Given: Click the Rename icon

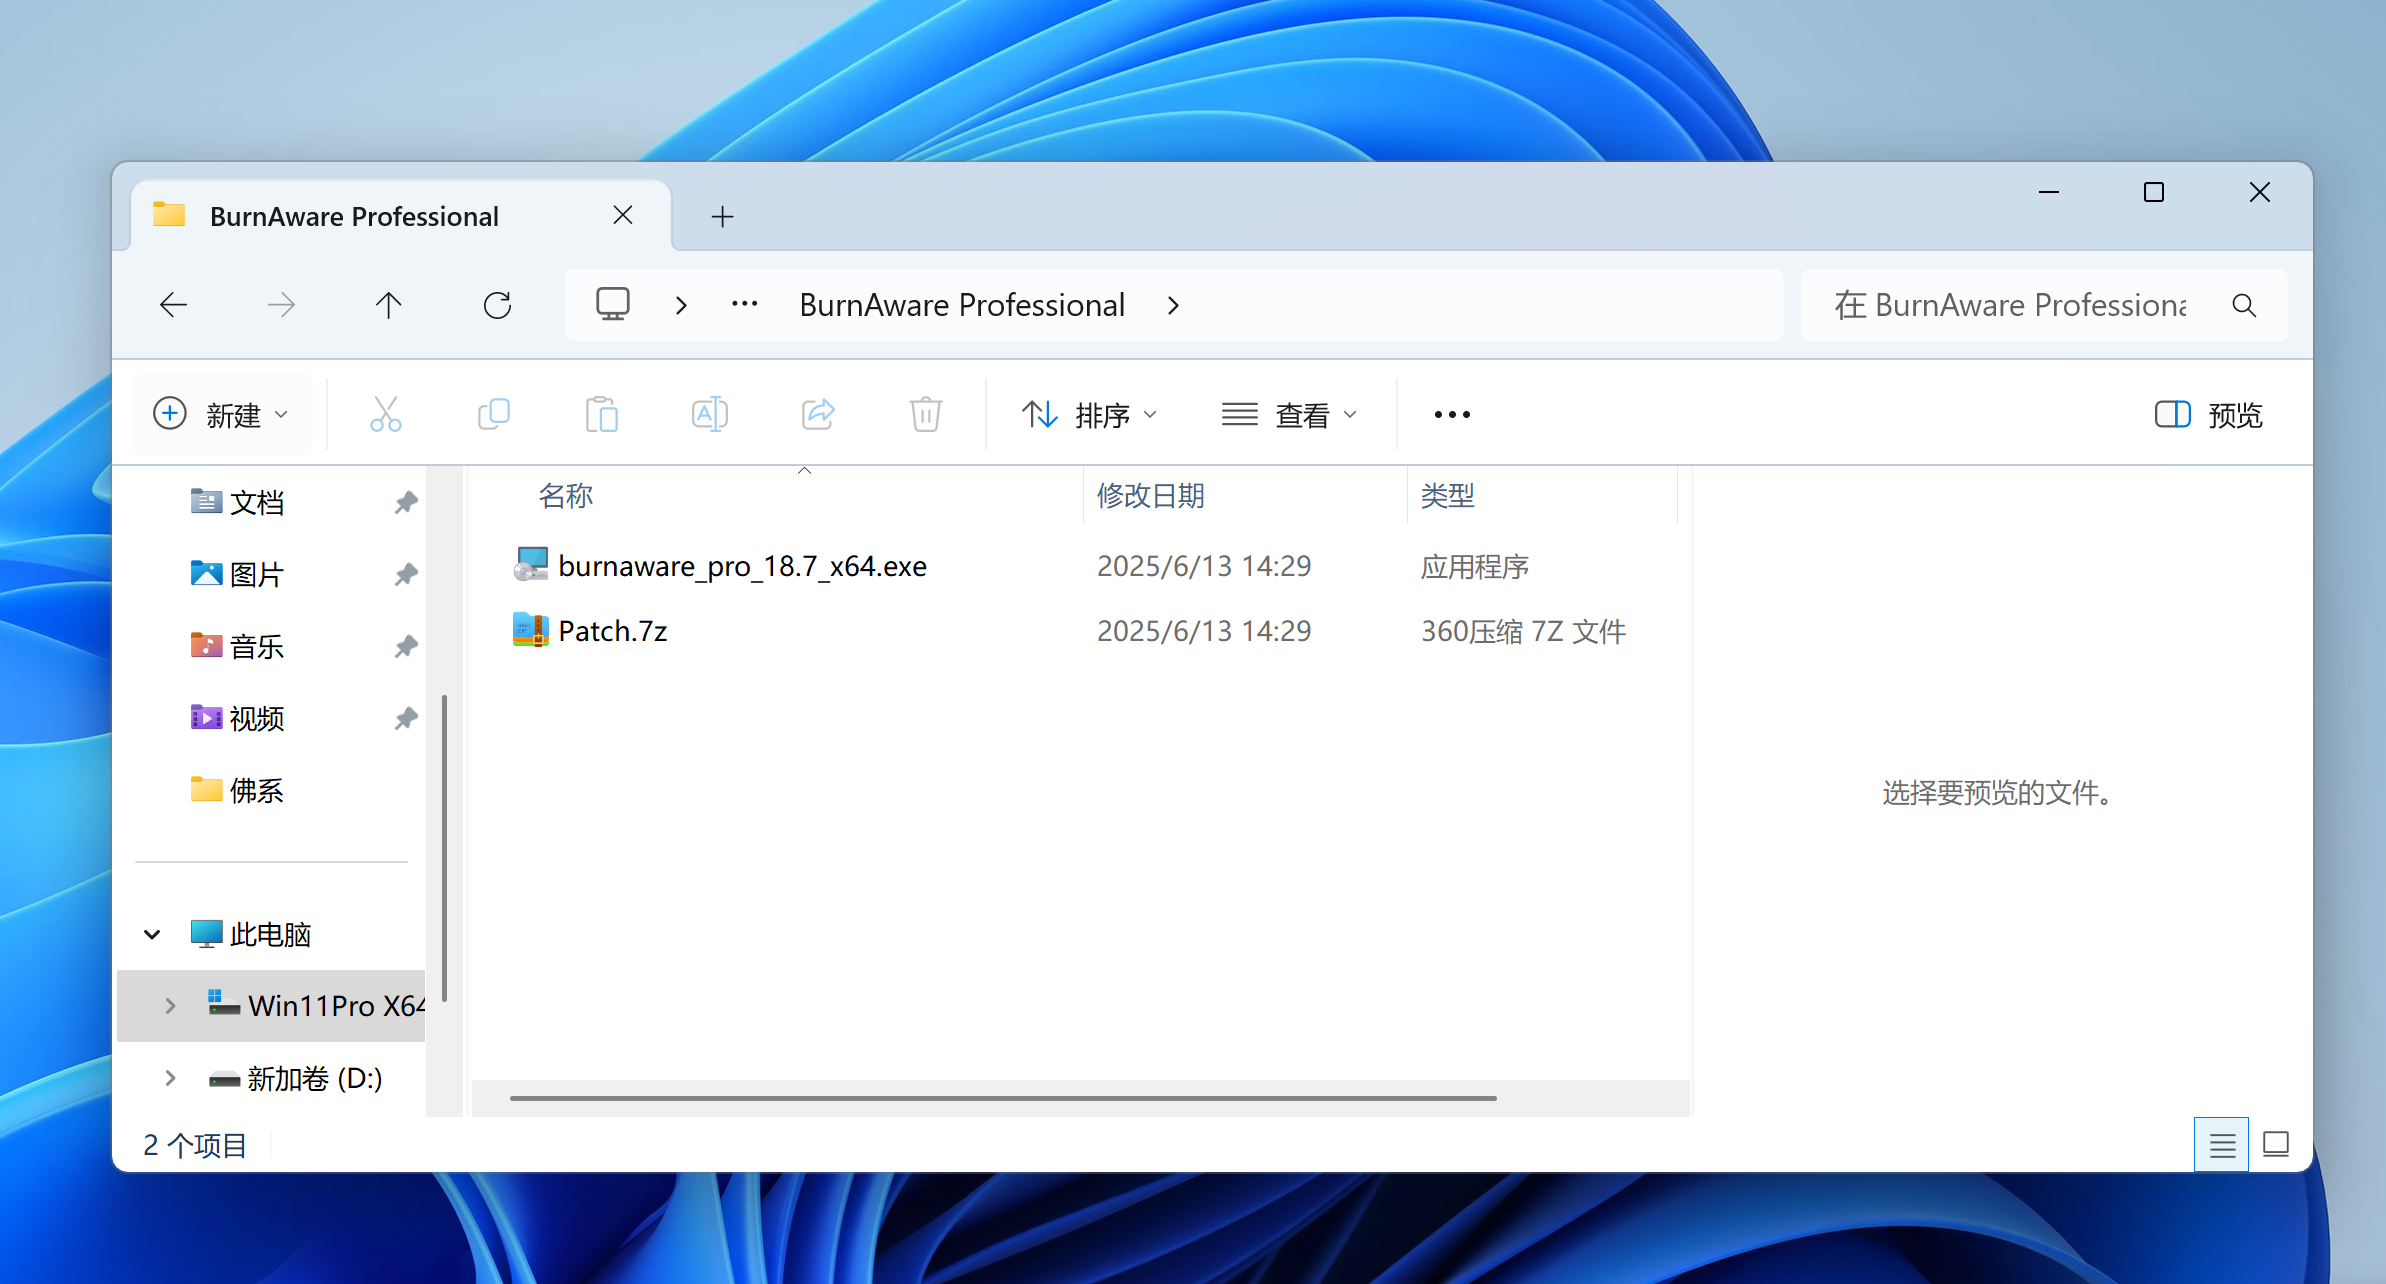Looking at the screenshot, I should [x=709, y=414].
